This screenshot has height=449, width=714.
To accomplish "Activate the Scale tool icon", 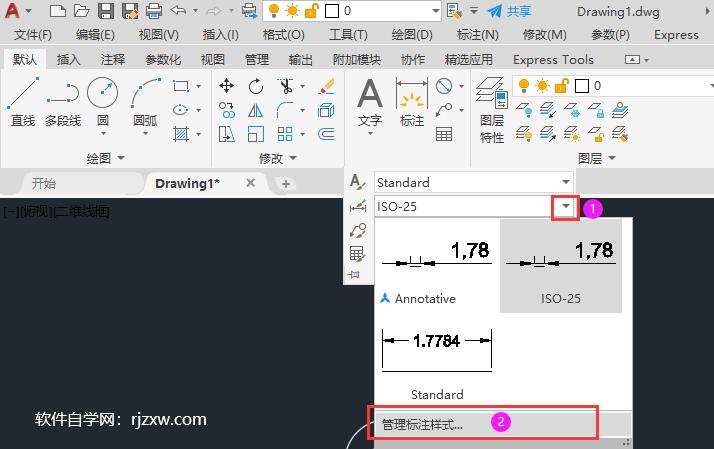I will [255, 134].
